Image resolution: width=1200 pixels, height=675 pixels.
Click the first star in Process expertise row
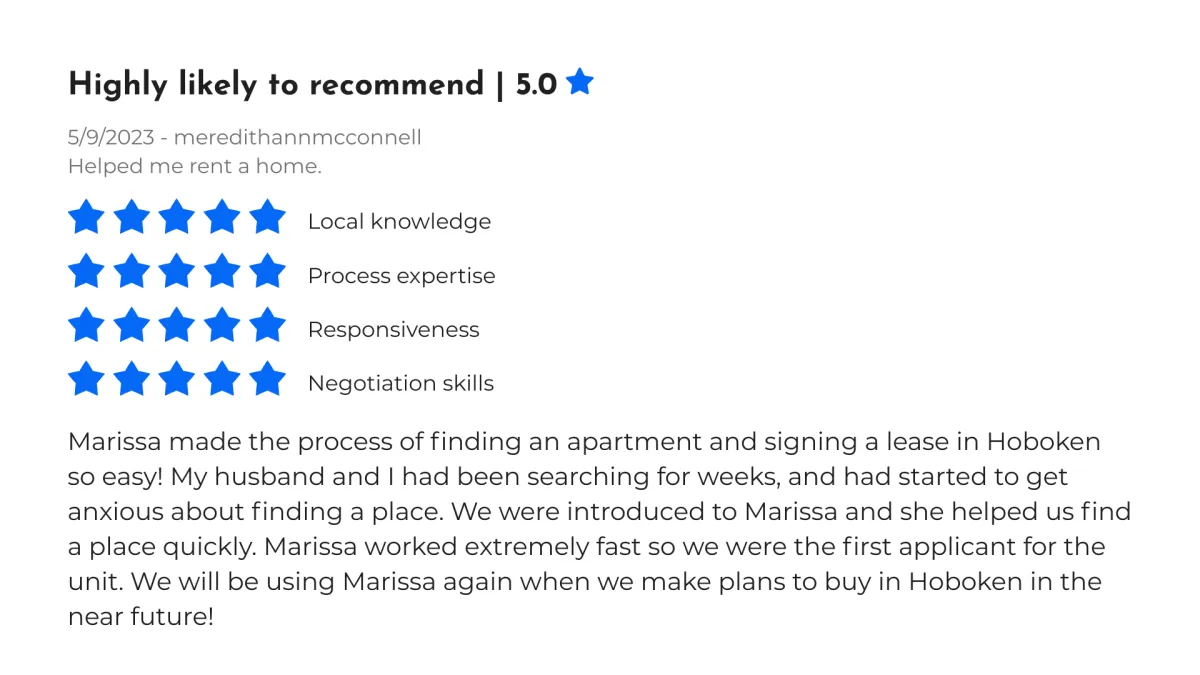click(86, 271)
